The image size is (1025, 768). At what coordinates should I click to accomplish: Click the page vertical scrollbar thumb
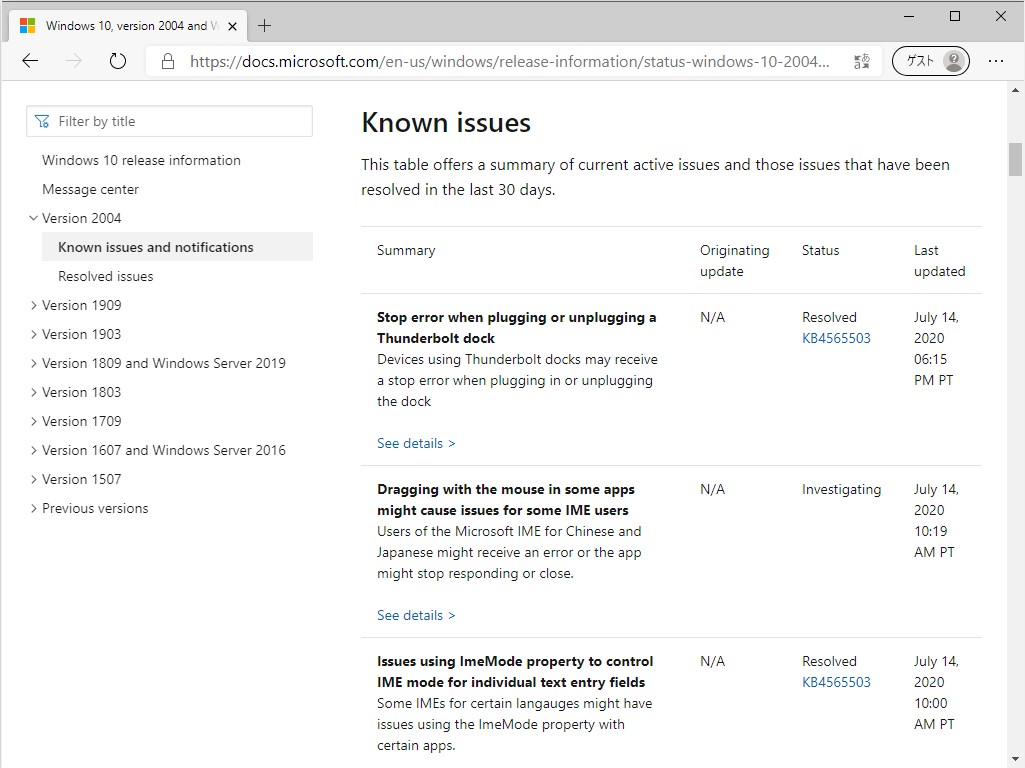(1015, 160)
